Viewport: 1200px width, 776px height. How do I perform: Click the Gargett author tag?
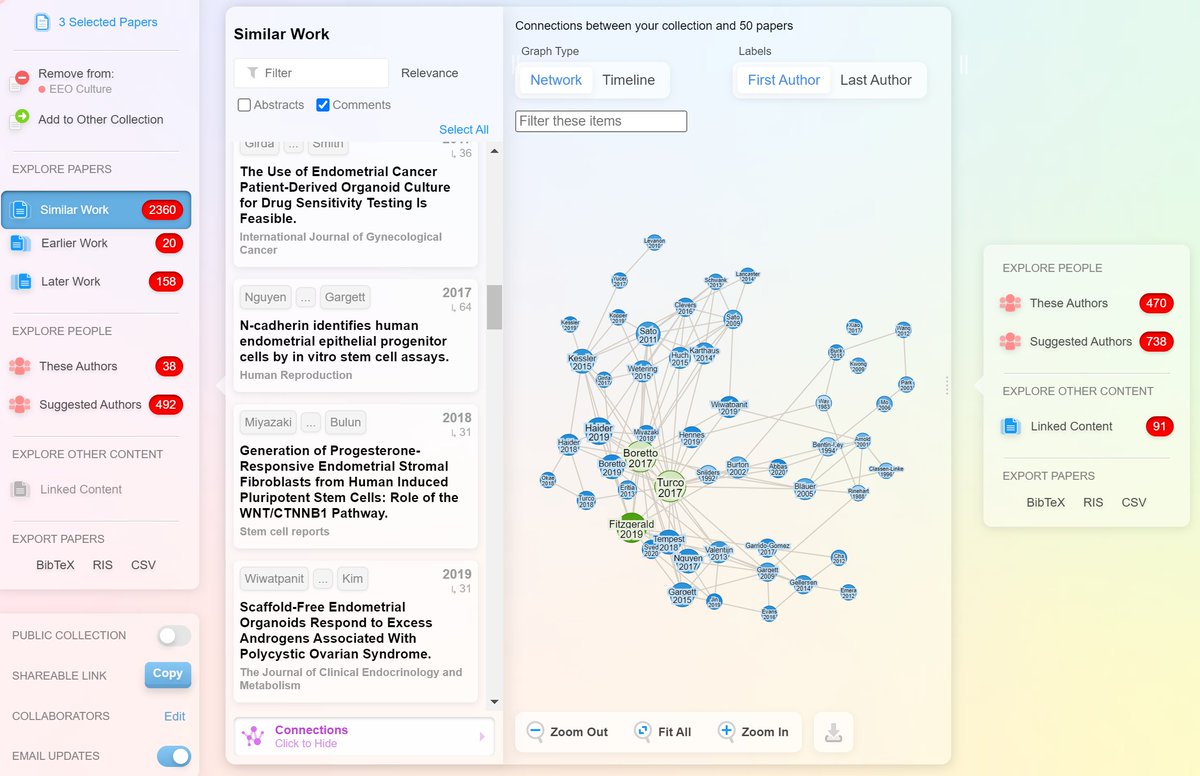345,297
